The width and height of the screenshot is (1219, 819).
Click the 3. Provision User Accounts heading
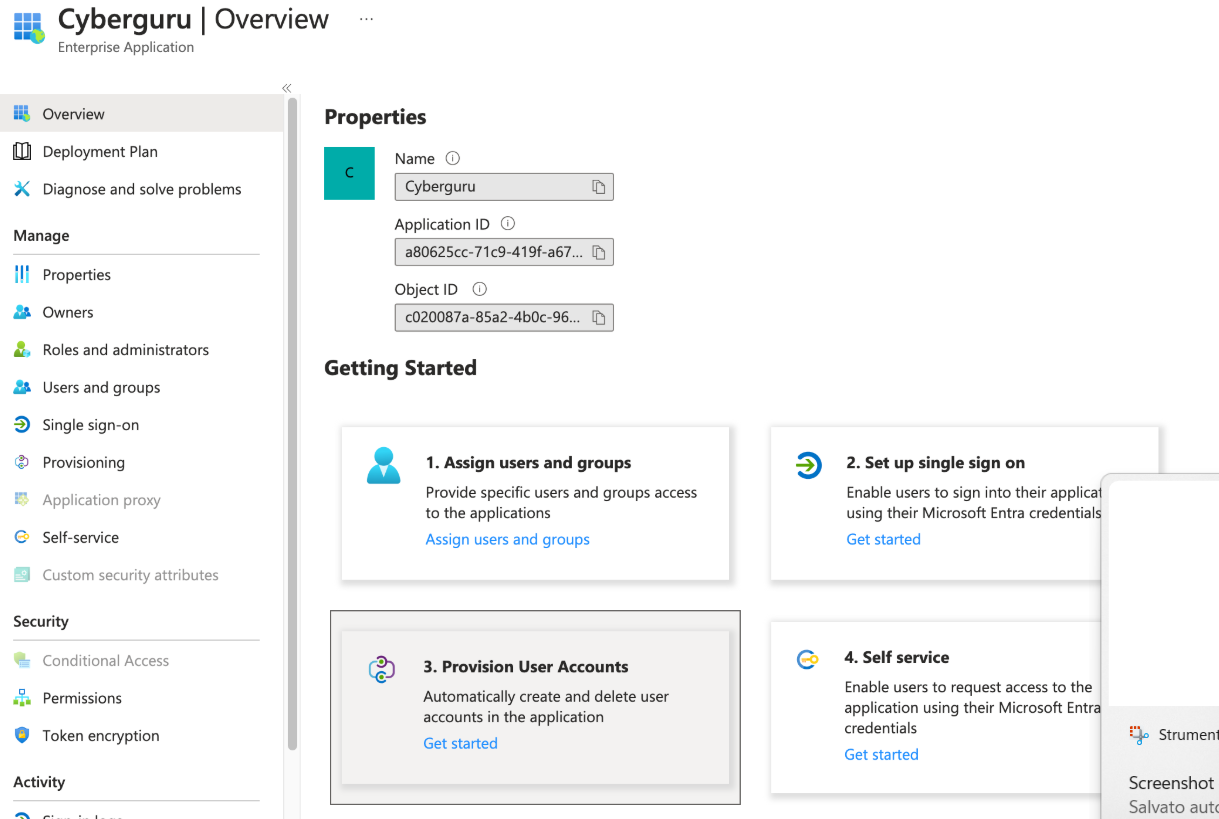[x=526, y=667]
